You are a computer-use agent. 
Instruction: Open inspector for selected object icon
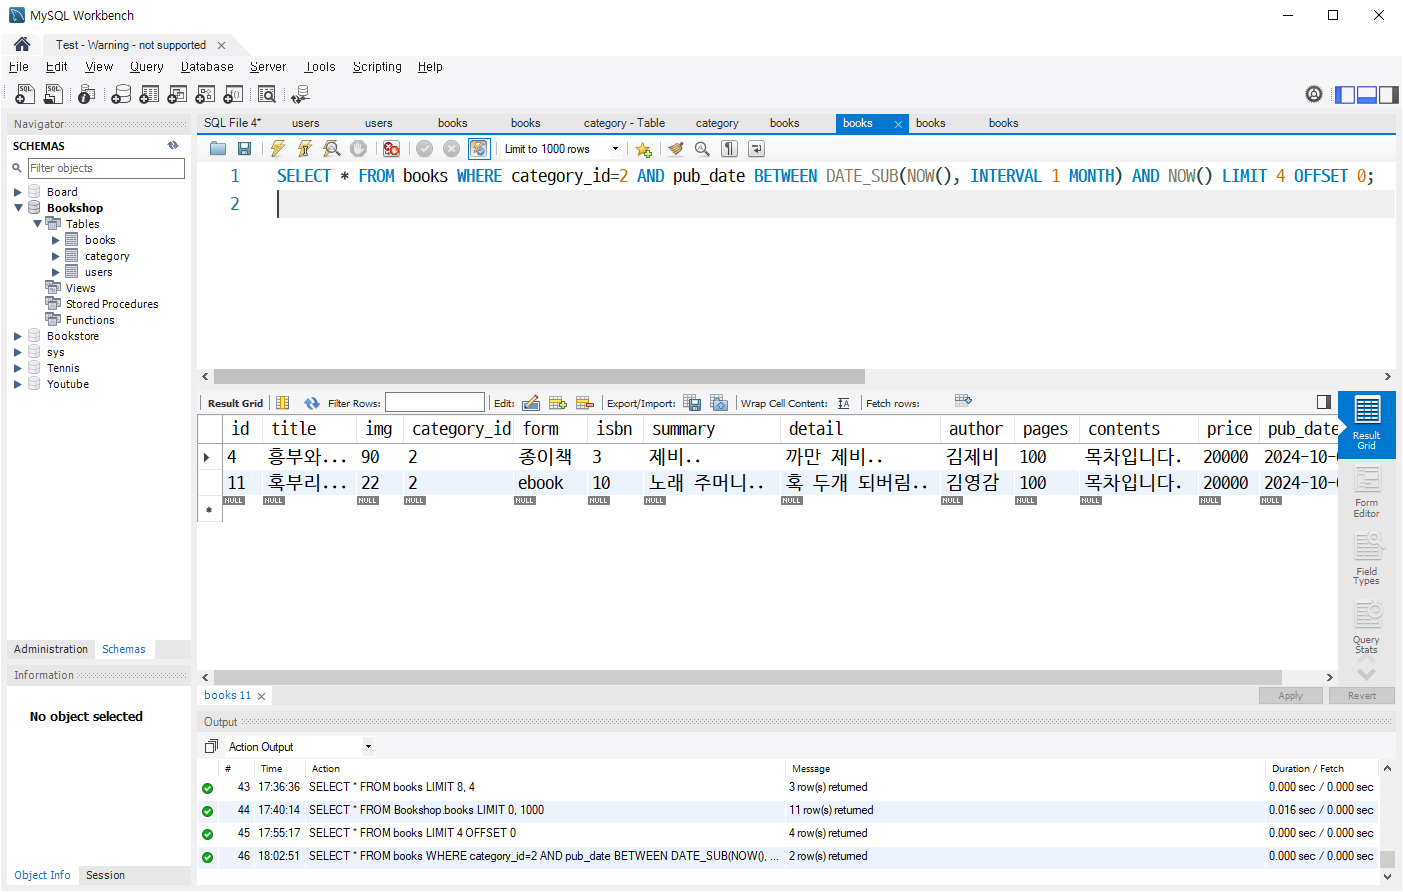(86, 94)
